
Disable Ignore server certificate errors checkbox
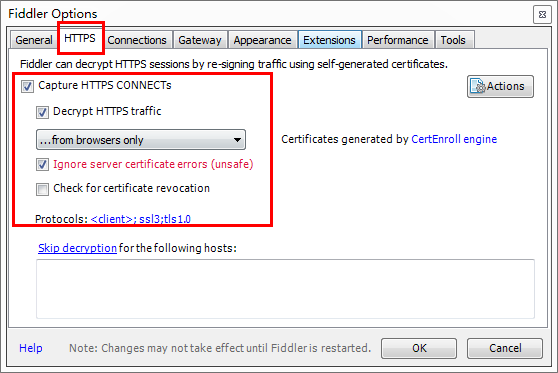pyautogui.click(x=42, y=164)
